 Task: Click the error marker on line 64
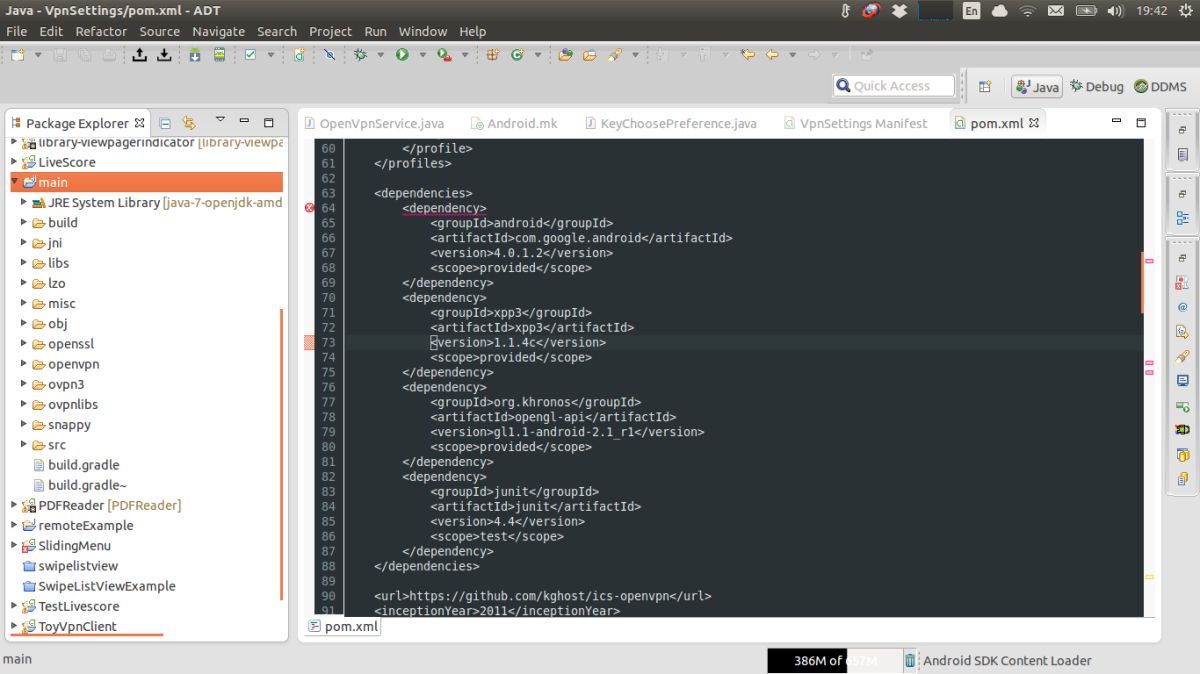(x=309, y=208)
